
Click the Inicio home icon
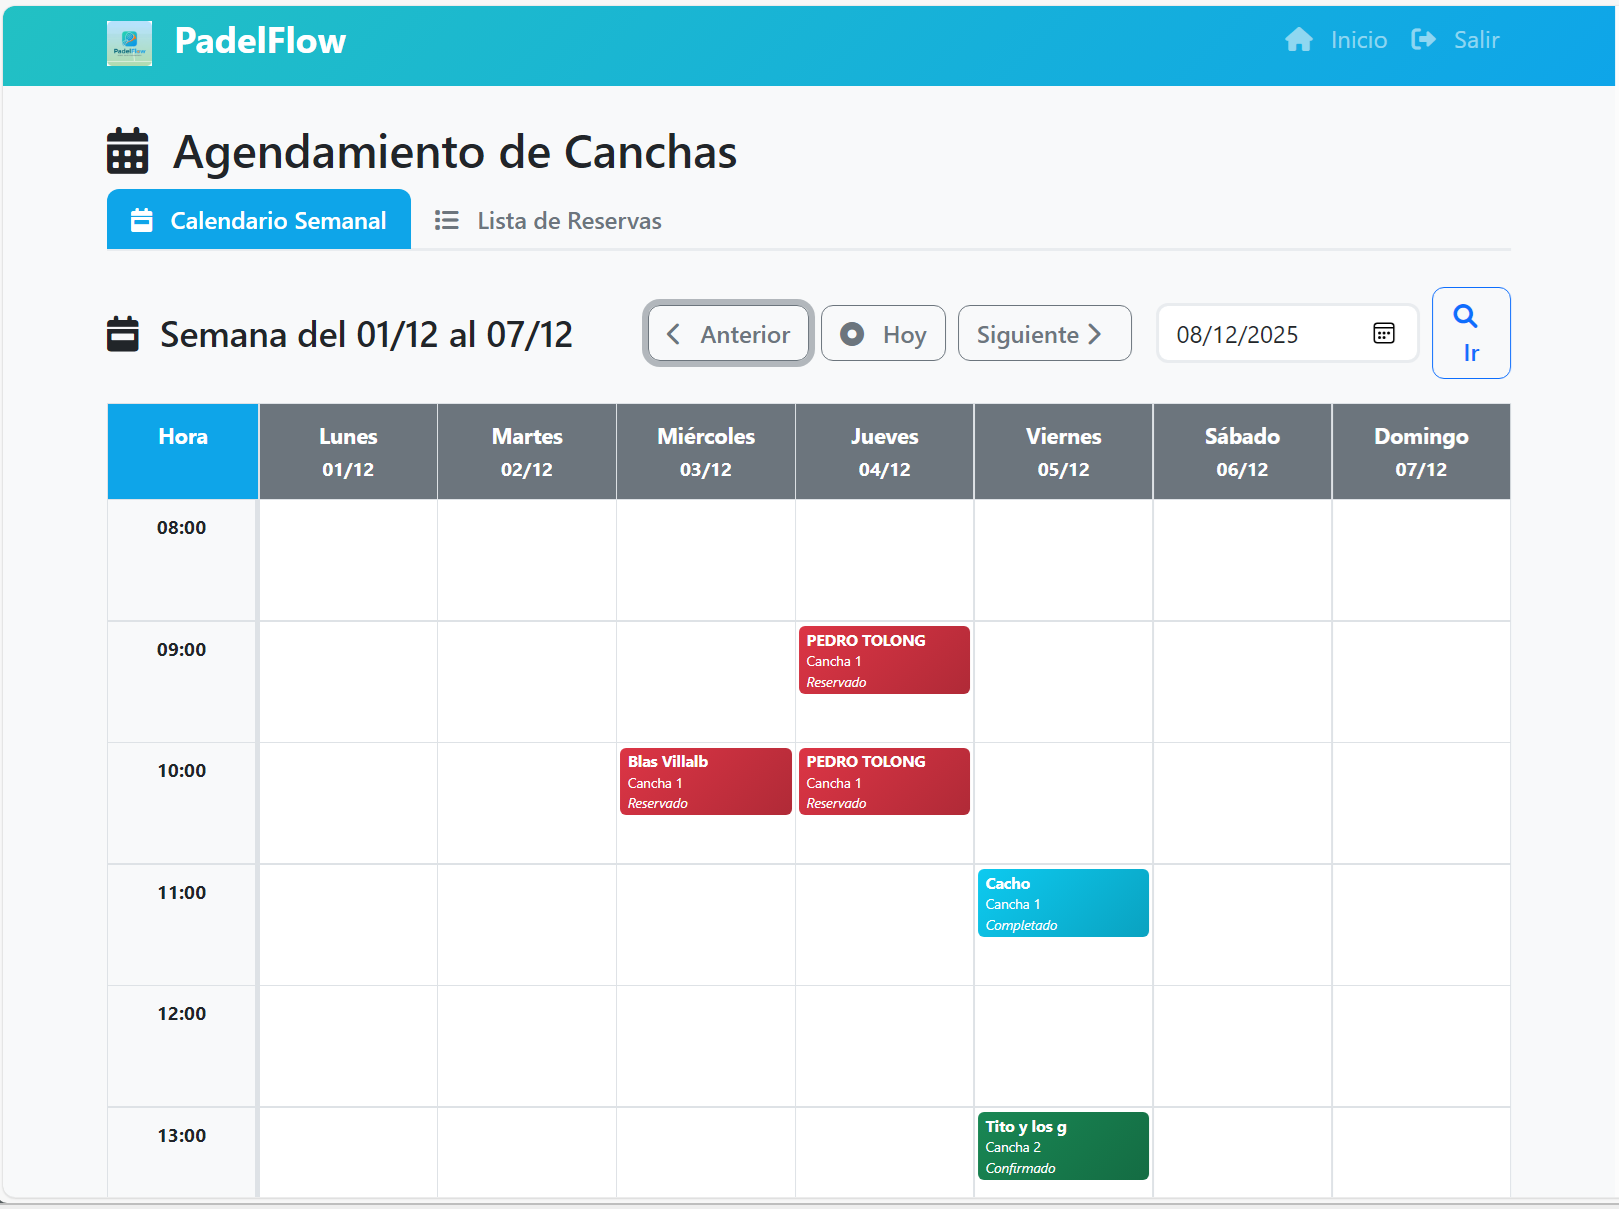click(1299, 39)
